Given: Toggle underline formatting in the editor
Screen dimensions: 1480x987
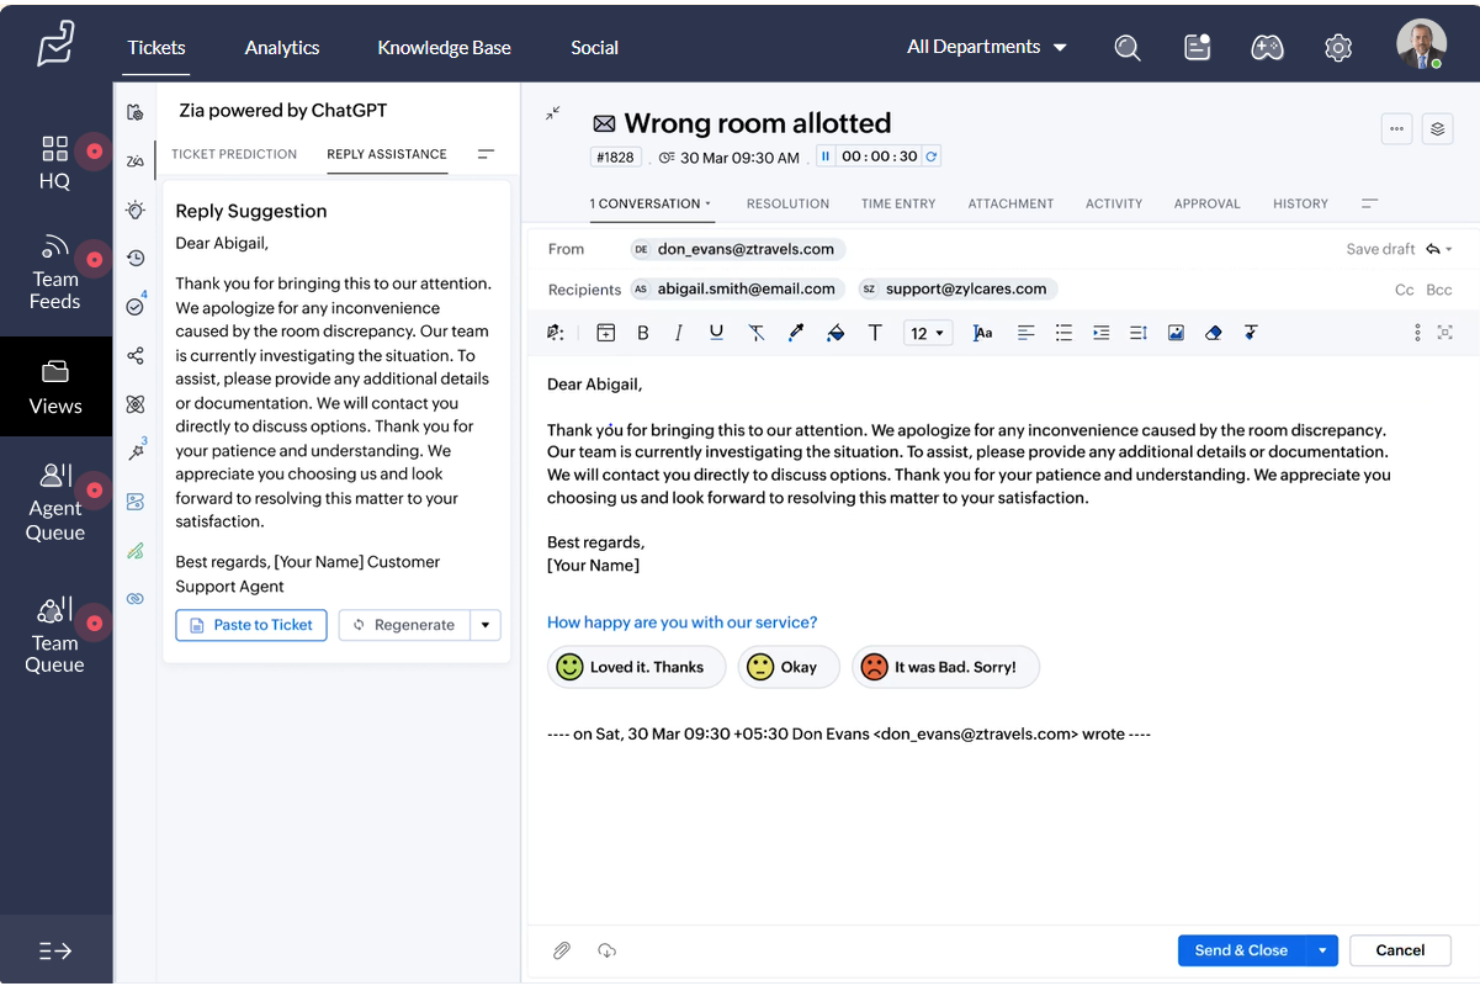Looking at the screenshot, I should (716, 332).
